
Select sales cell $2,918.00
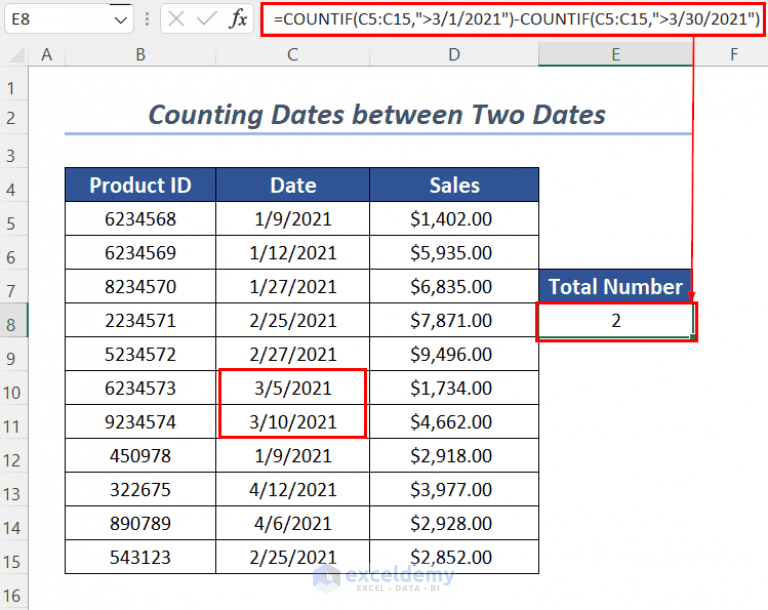(x=454, y=456)
